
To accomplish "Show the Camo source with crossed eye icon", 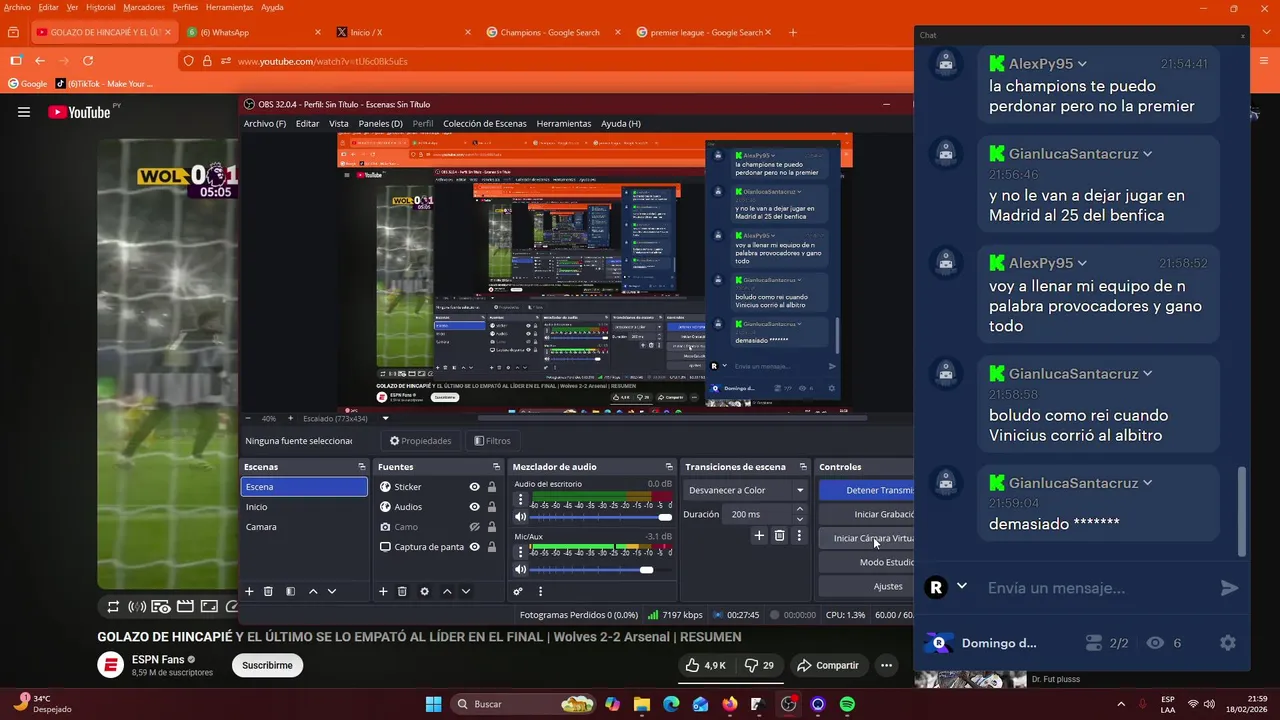I will tap(475, 527).
